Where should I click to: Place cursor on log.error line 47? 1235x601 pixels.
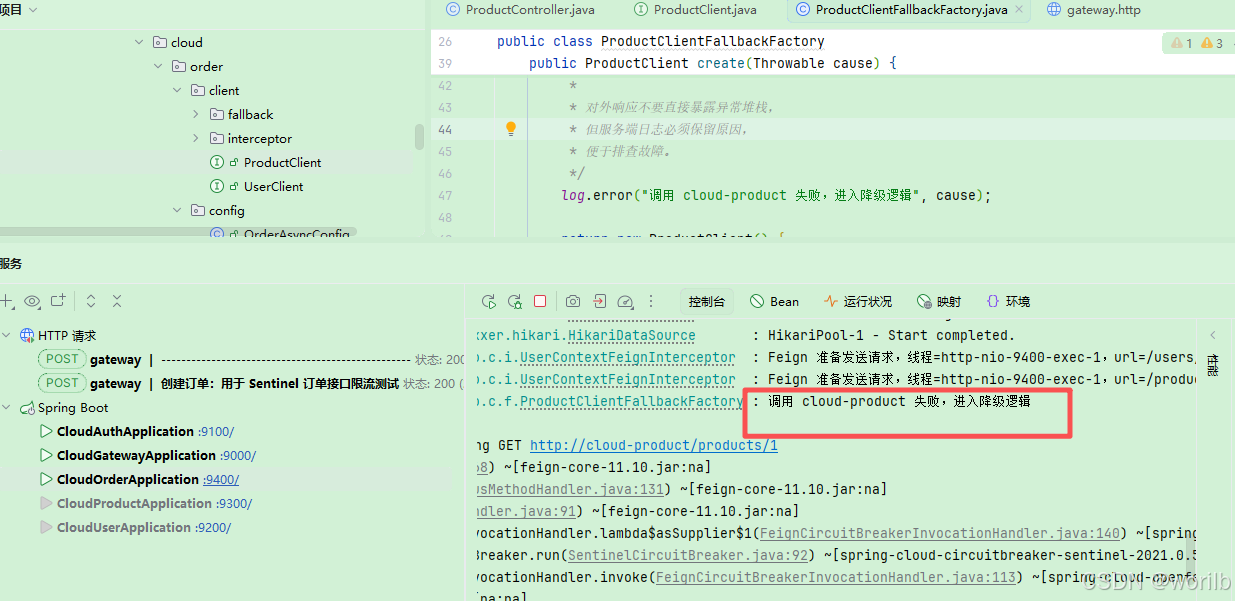click(775, 196)
